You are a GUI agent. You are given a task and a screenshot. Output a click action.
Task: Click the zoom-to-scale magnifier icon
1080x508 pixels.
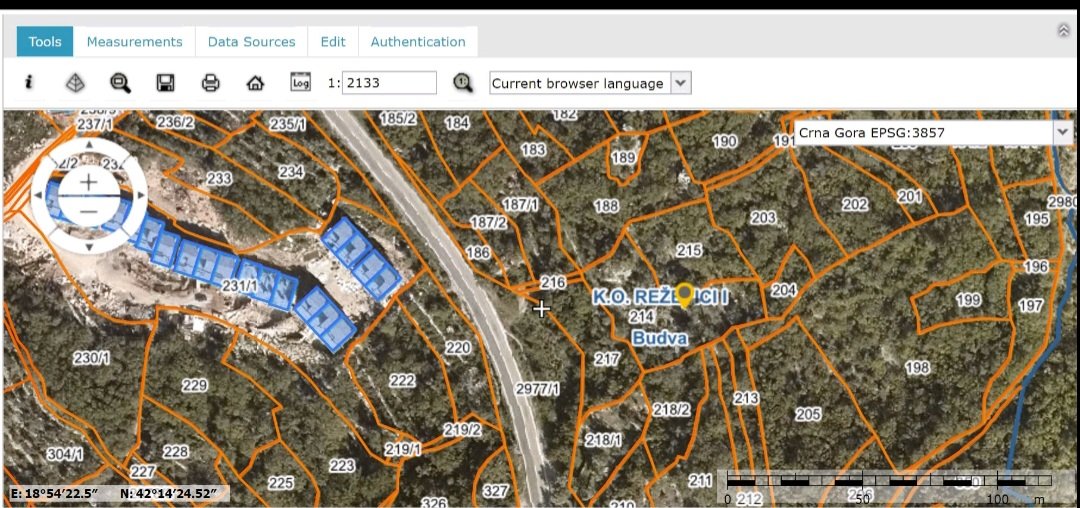click(462, 83)
